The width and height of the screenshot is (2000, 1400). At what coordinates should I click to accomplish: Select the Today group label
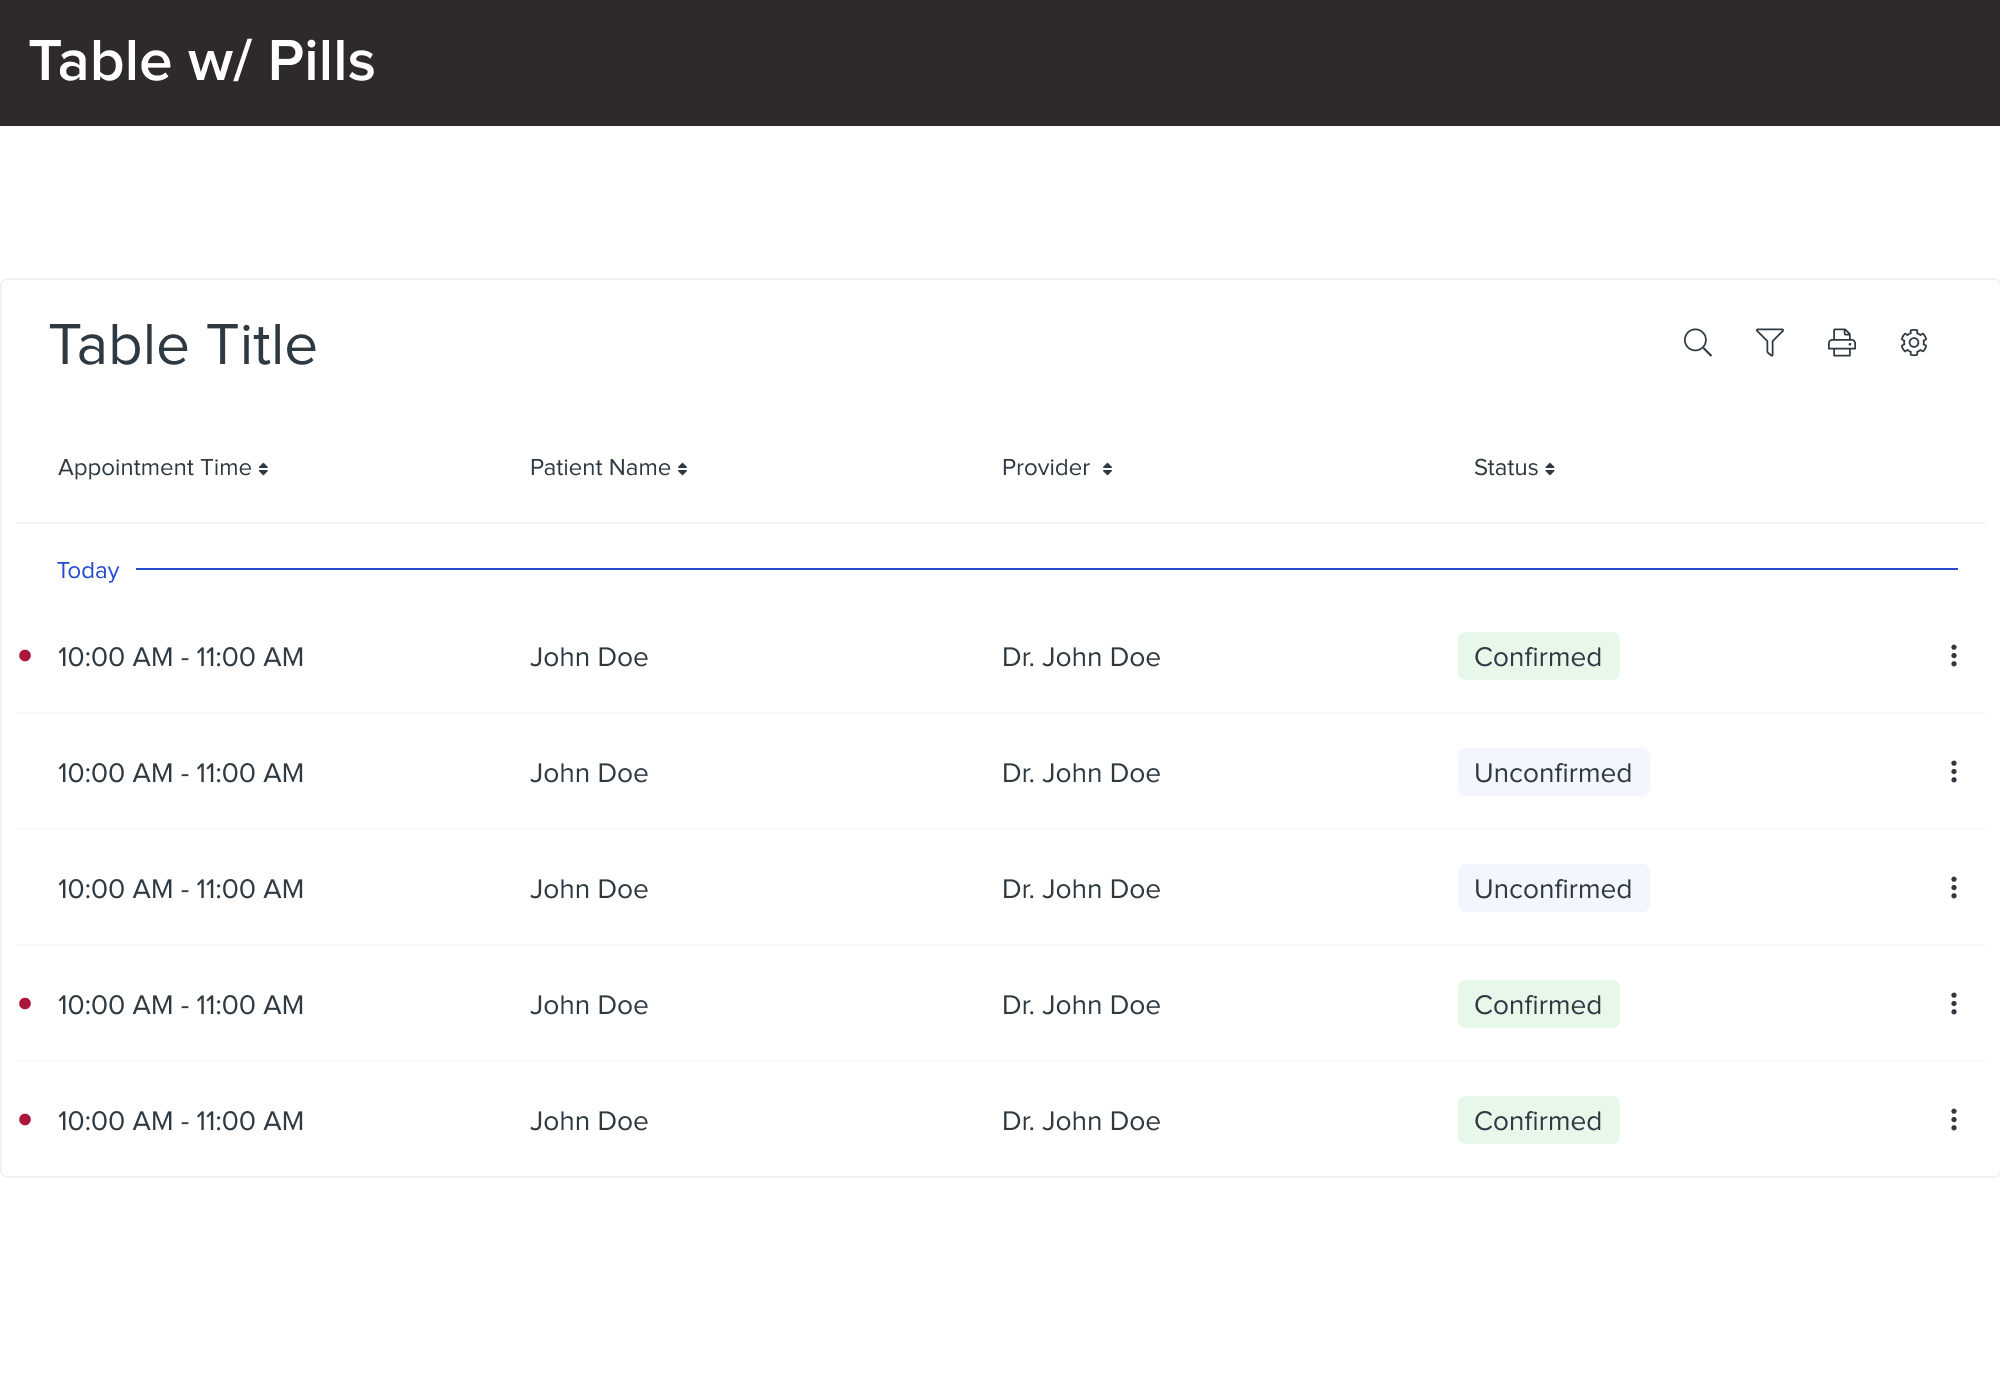[88, 570]
